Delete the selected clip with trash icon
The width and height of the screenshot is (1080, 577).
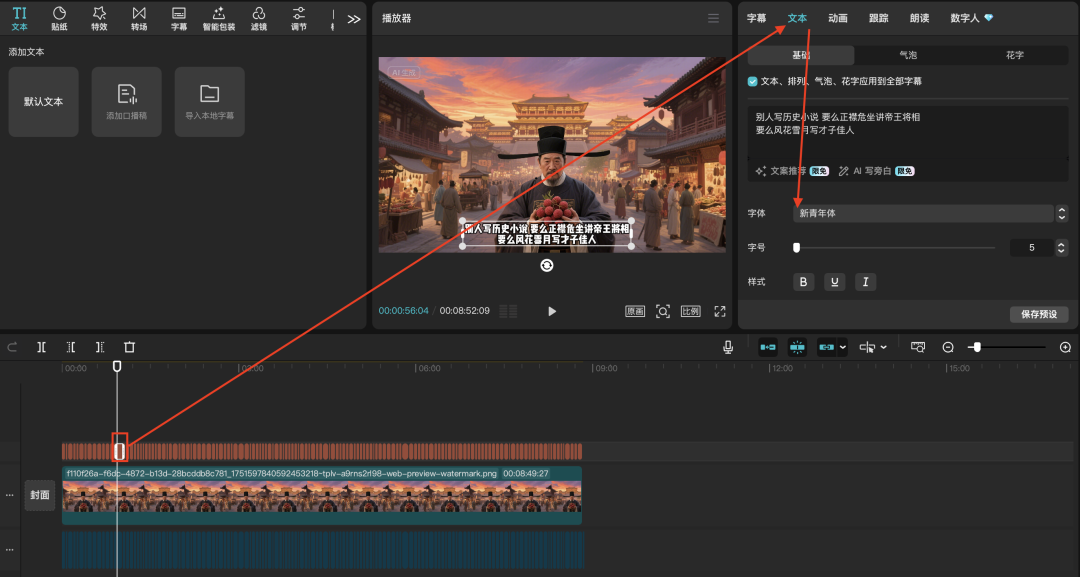click(129, 347)
